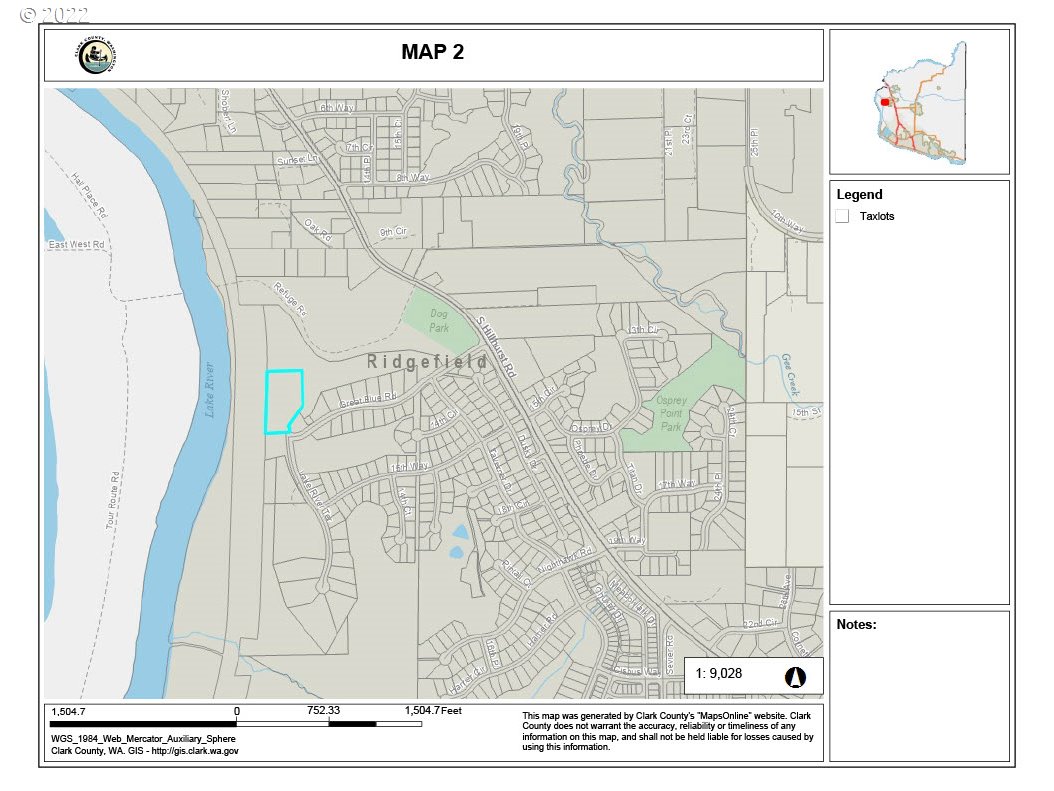Click the Lake River label

pos(210,390)
